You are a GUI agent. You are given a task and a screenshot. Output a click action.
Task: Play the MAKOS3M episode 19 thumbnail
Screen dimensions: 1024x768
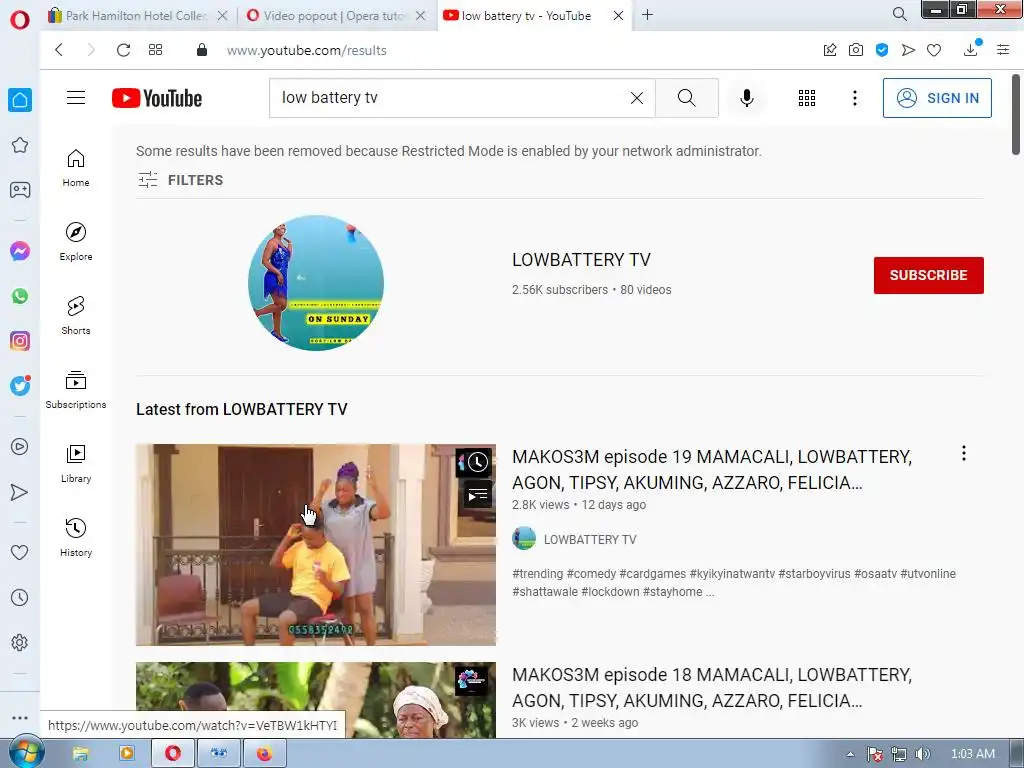click(x=315, y=545)
